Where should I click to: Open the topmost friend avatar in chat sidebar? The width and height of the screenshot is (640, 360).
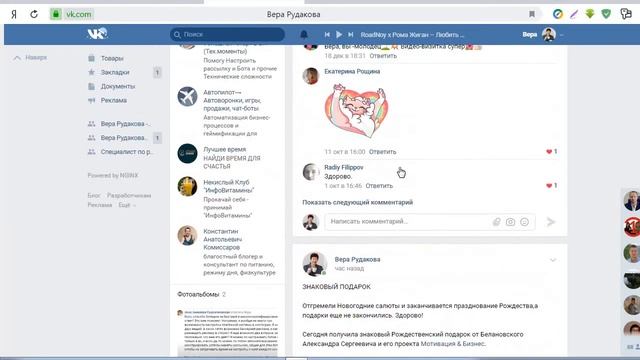(x=631, y=200)
